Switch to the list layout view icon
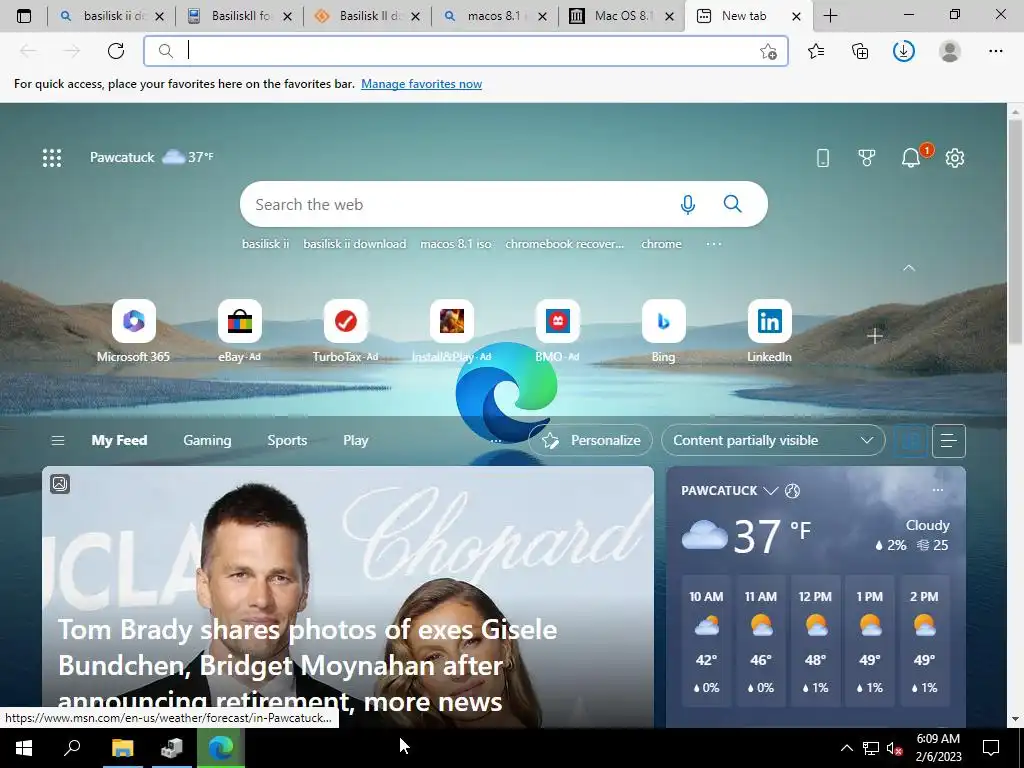 [x=949, y=440]
